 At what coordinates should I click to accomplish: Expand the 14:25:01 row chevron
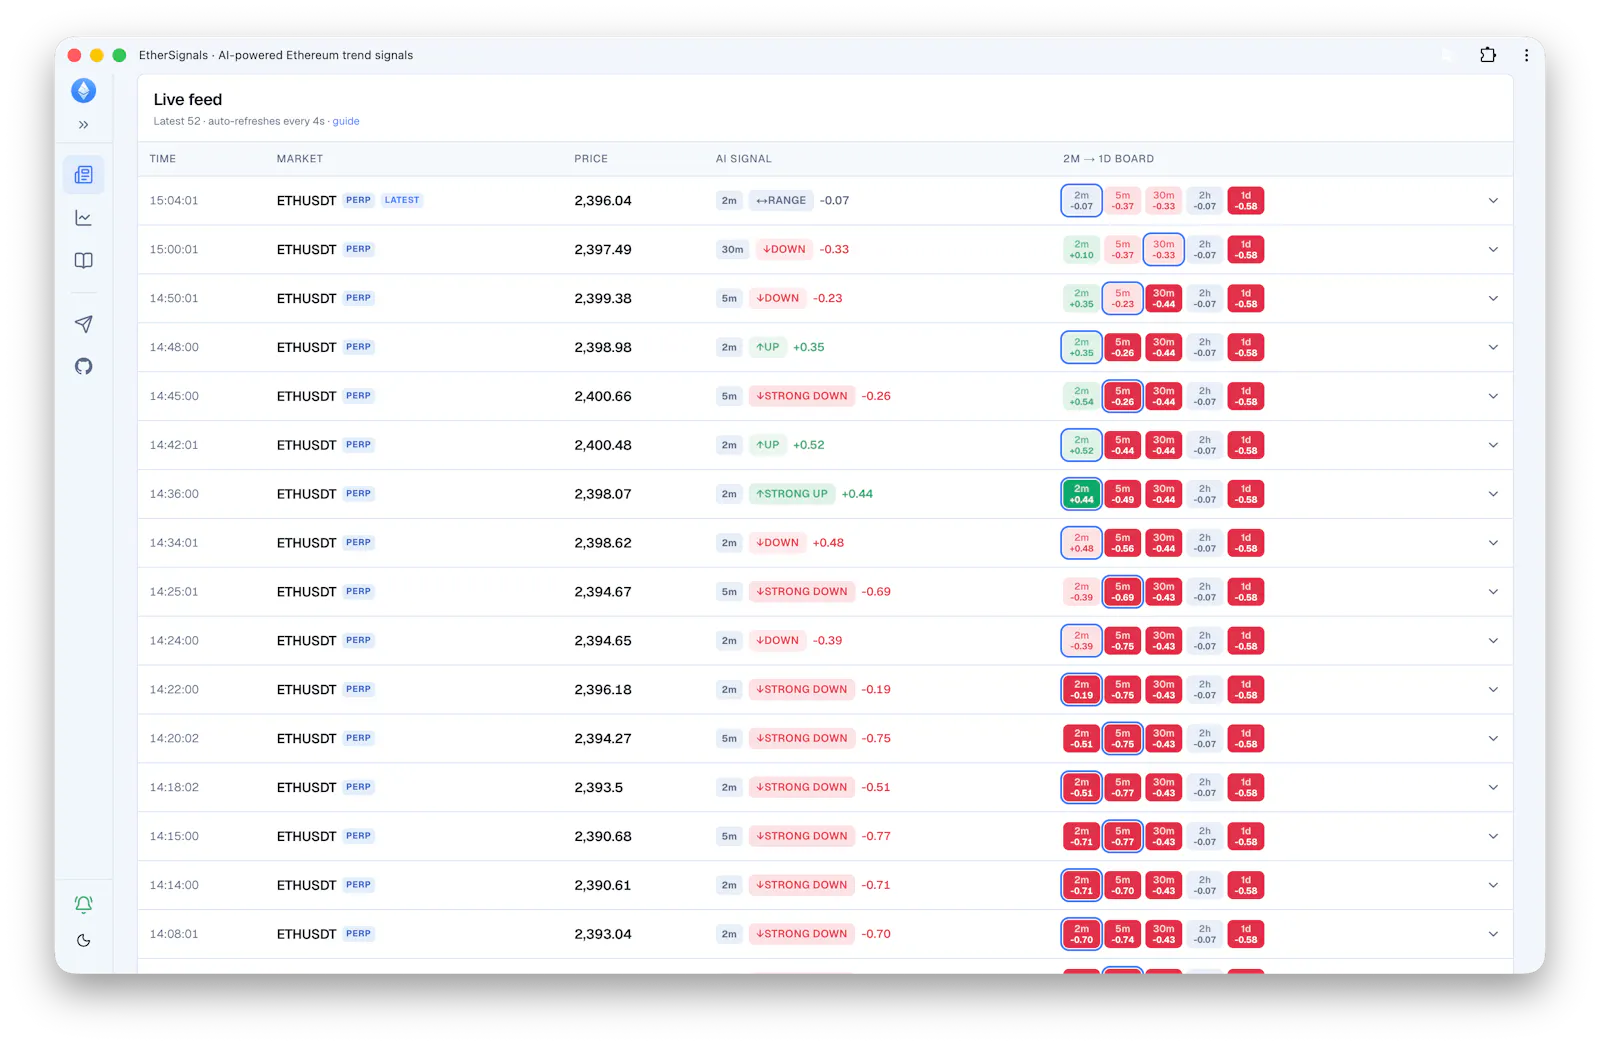click(1493, 592)
